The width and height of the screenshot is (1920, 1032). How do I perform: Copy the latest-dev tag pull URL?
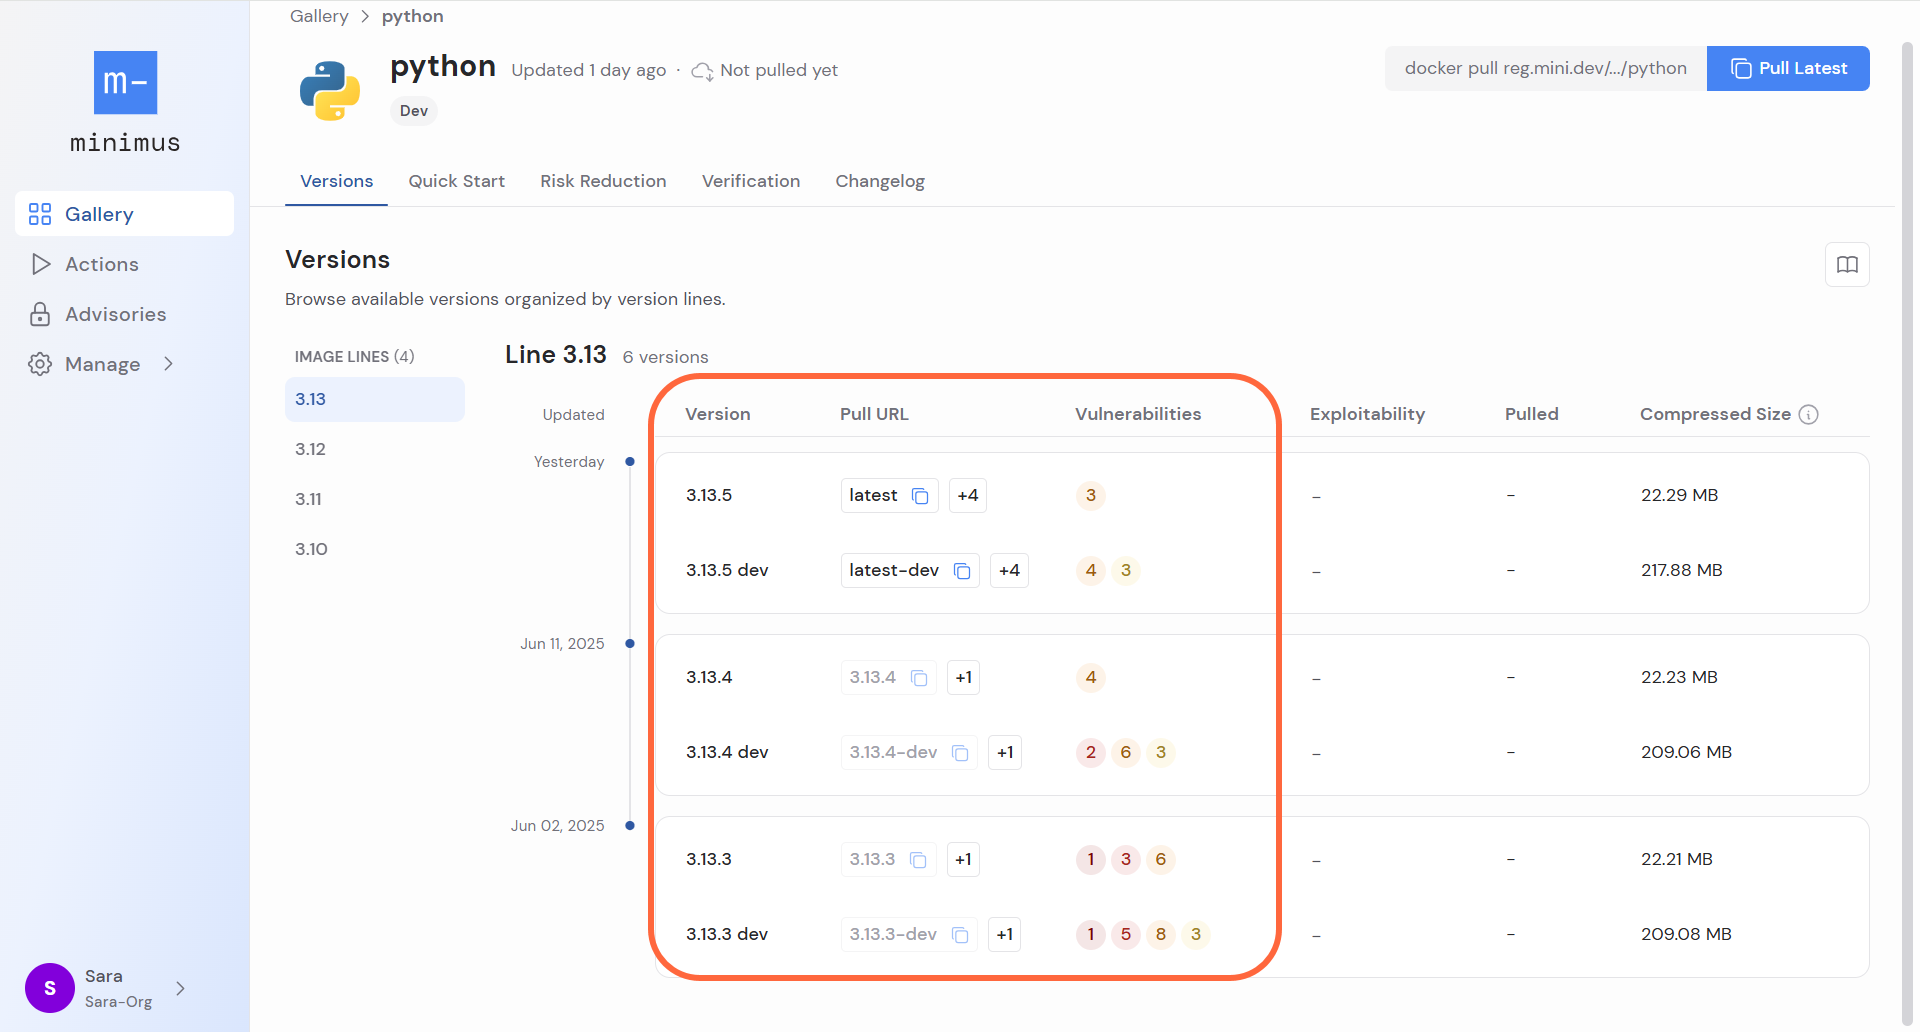pos(962,570)
